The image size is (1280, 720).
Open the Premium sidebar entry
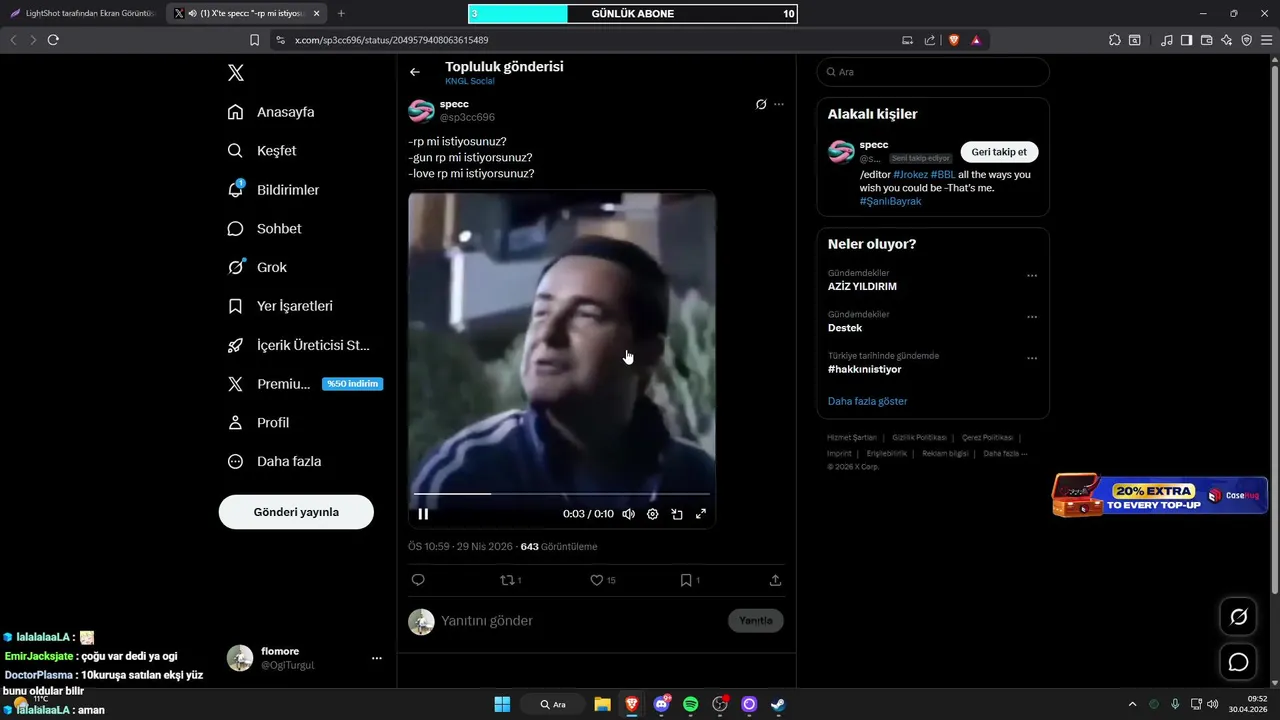[x=305, y=384]
